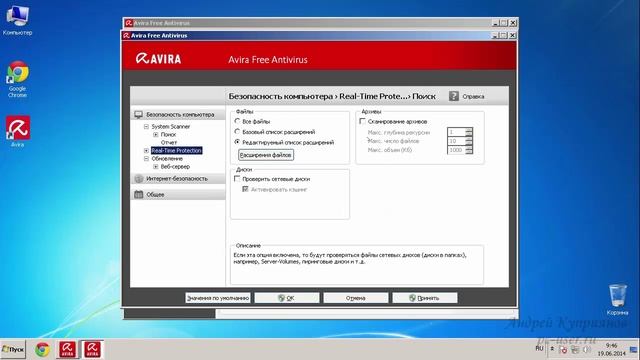Screen dimensions: 640x360
Task: Select System Scanner in the tree
Action: tap(171, 127)
